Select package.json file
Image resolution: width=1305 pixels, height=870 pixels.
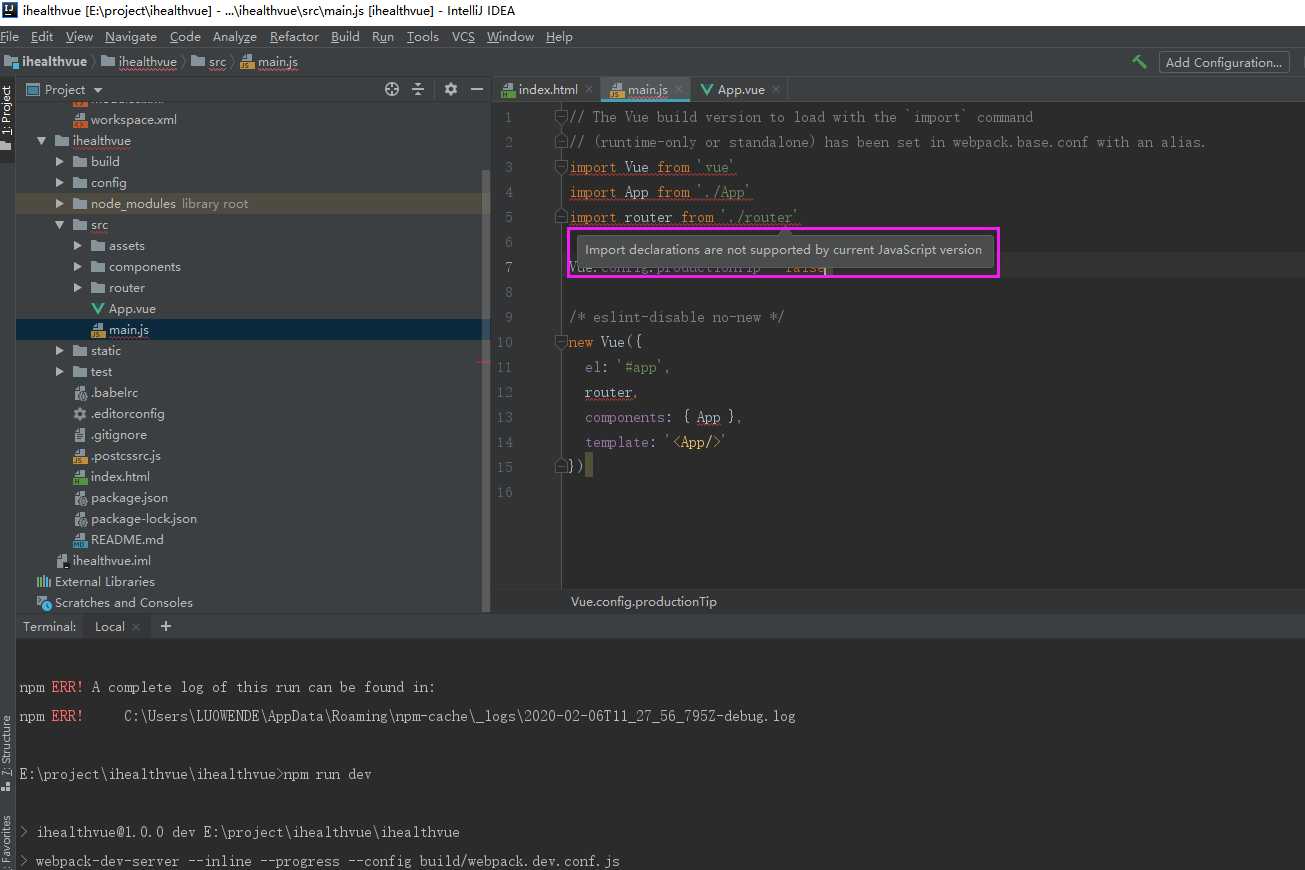(x=129, y=498)
